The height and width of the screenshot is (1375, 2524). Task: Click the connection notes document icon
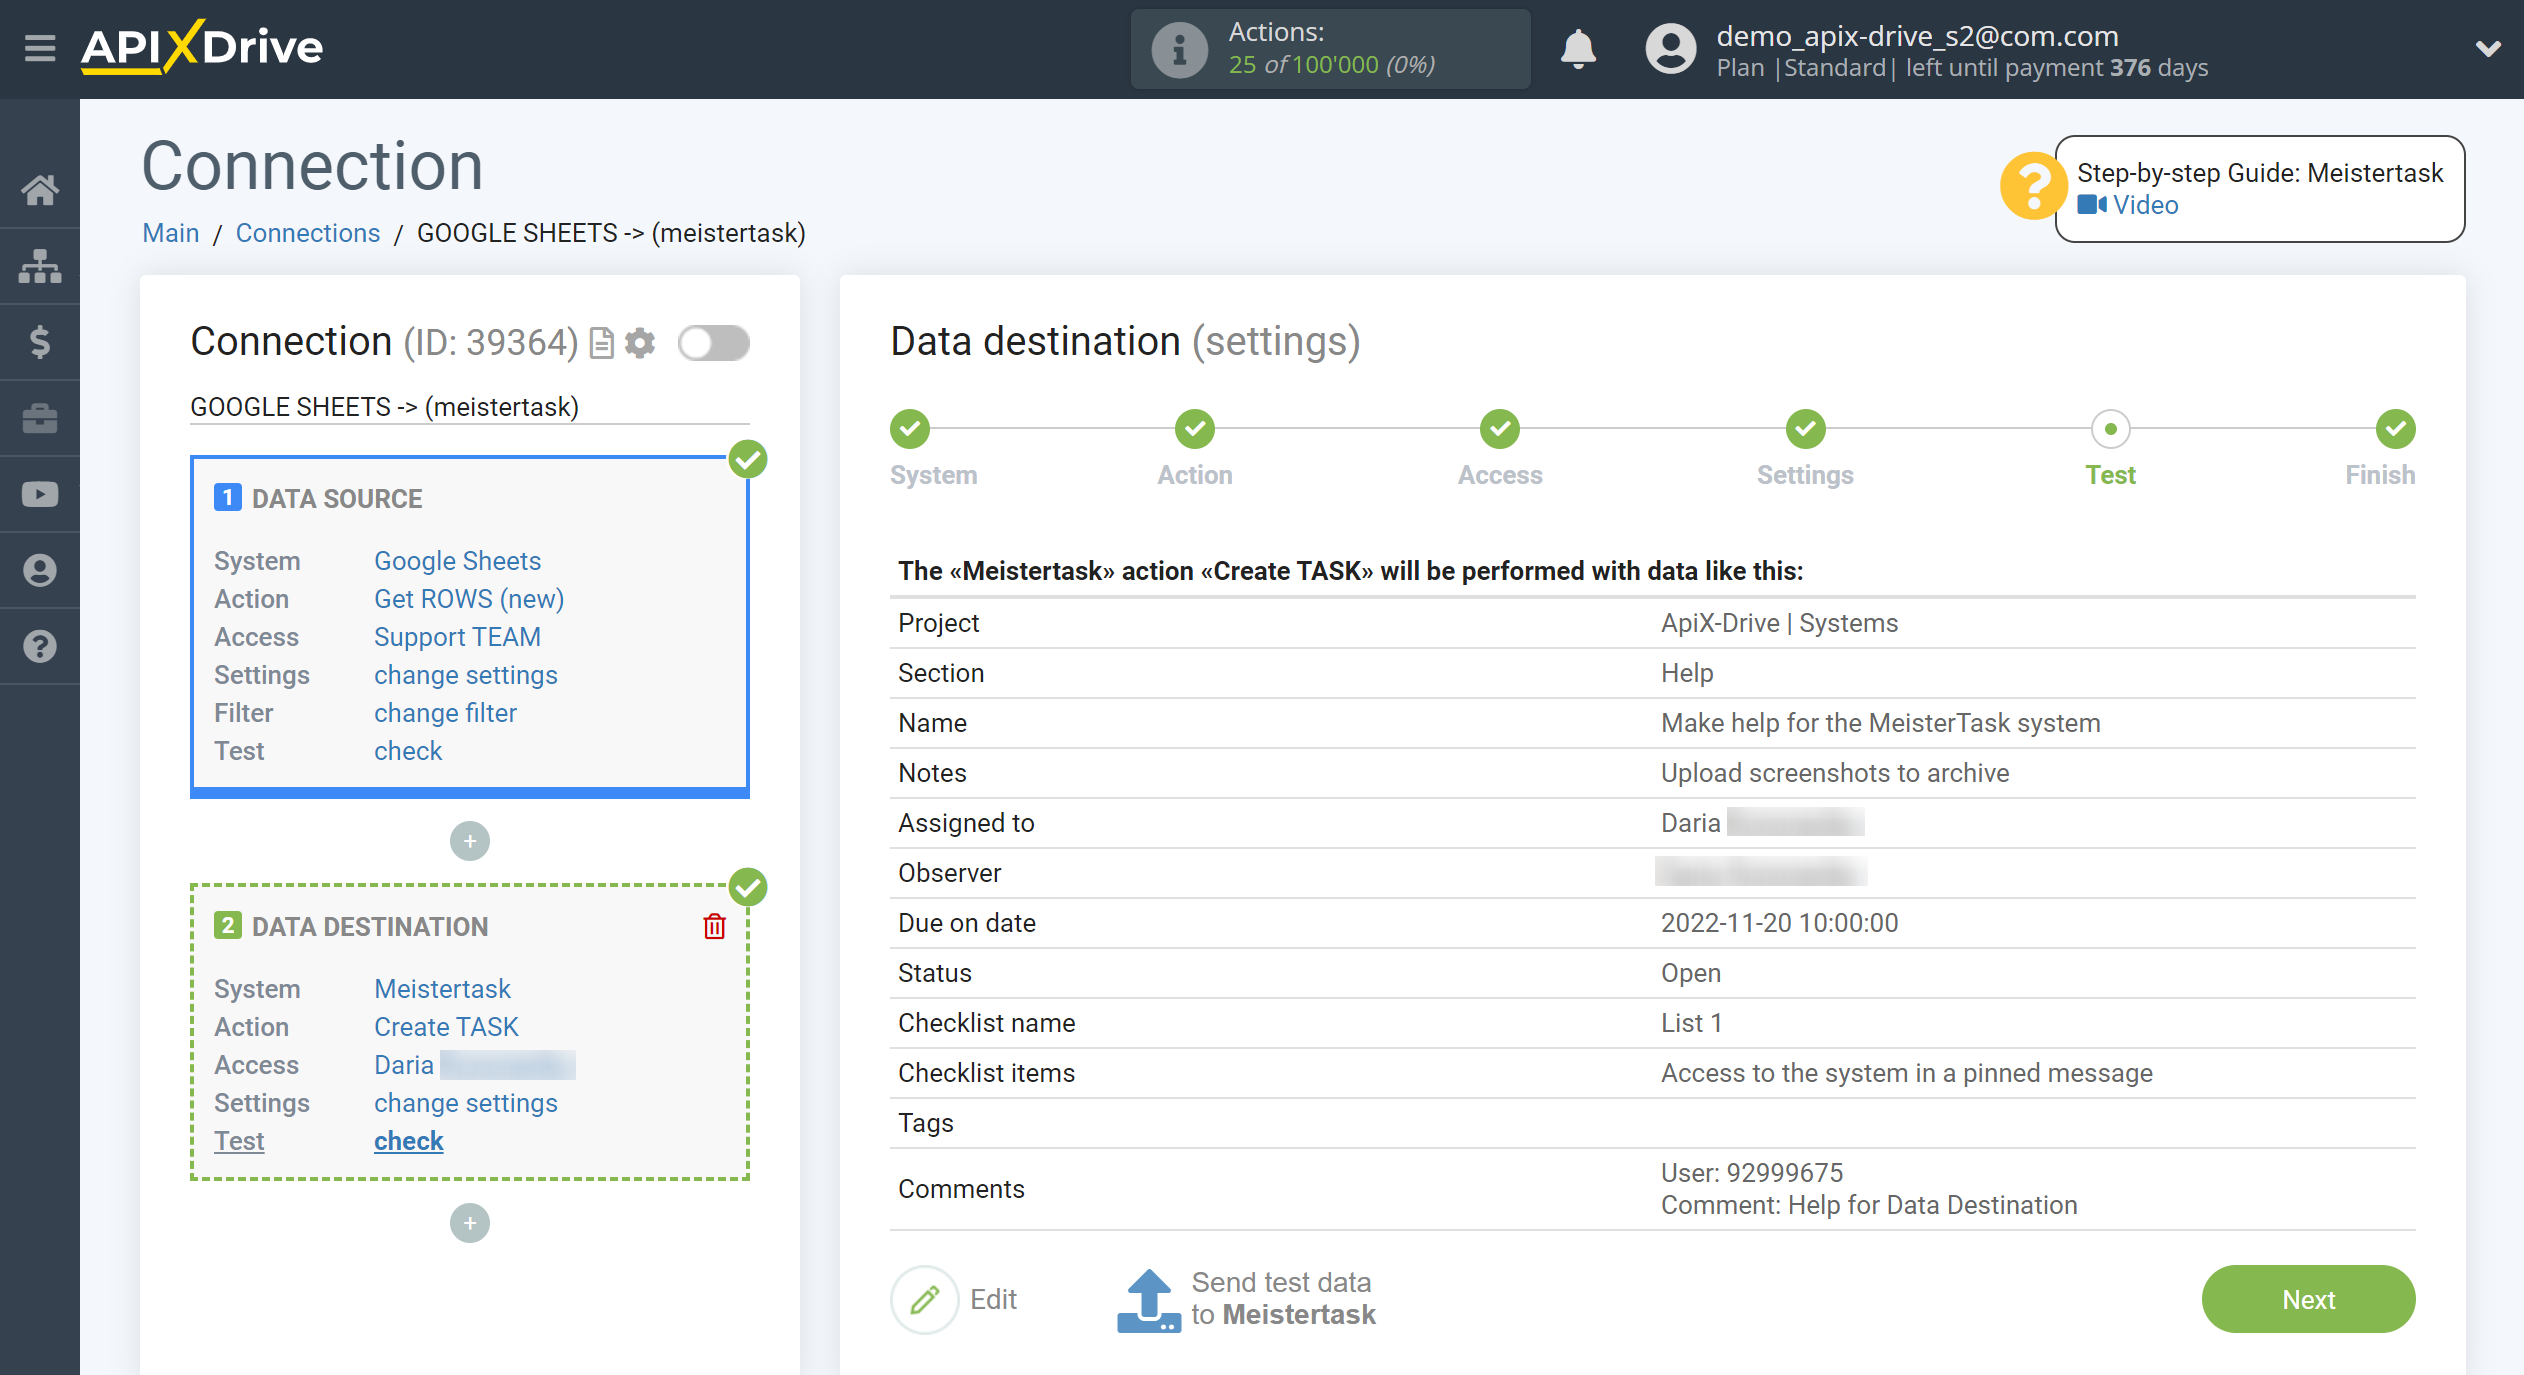(601, 343)
